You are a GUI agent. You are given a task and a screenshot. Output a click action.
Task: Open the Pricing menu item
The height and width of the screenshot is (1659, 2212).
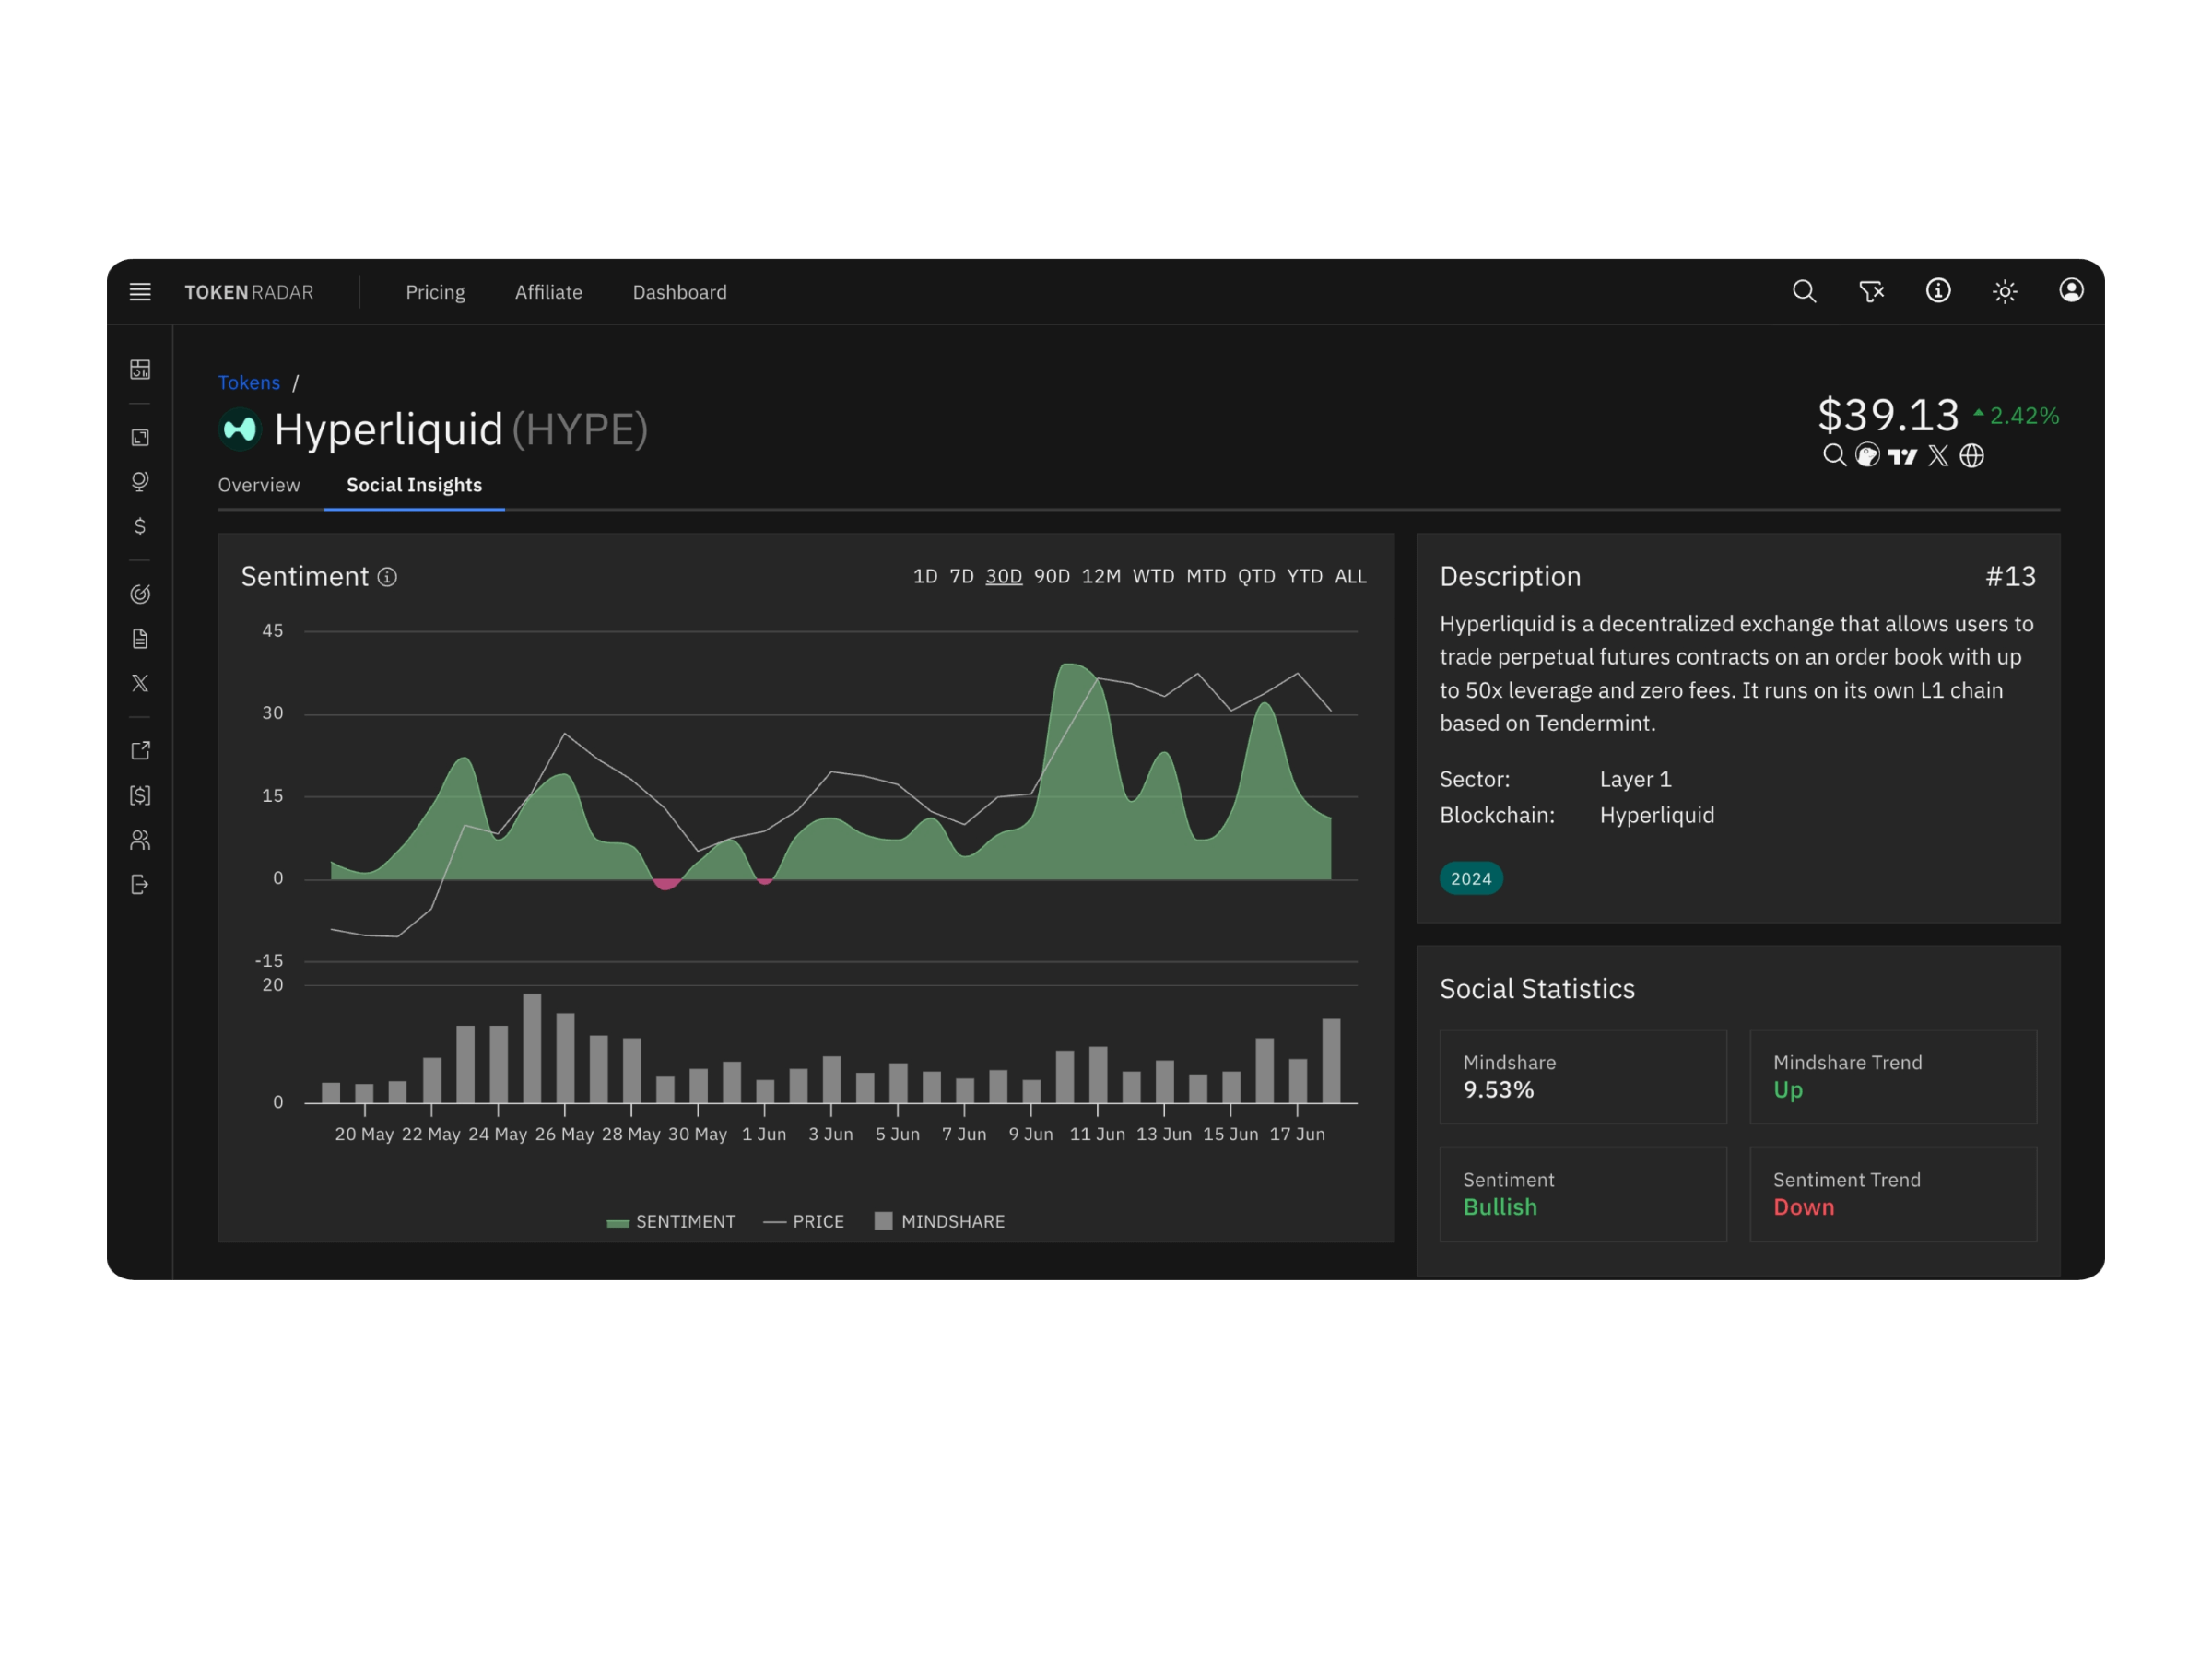point(435,291)
